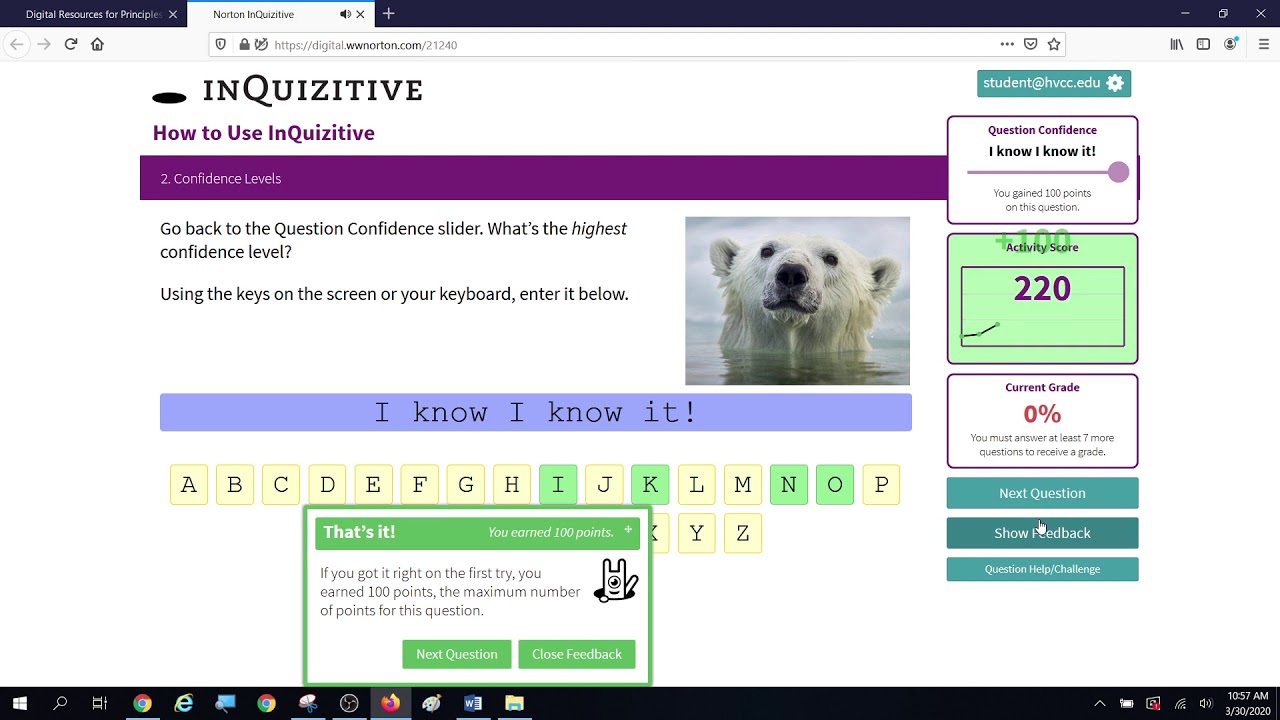Go to the Firefox home page
The width and height of the screenshot is (1280, 720).
(x=97, y=44)
